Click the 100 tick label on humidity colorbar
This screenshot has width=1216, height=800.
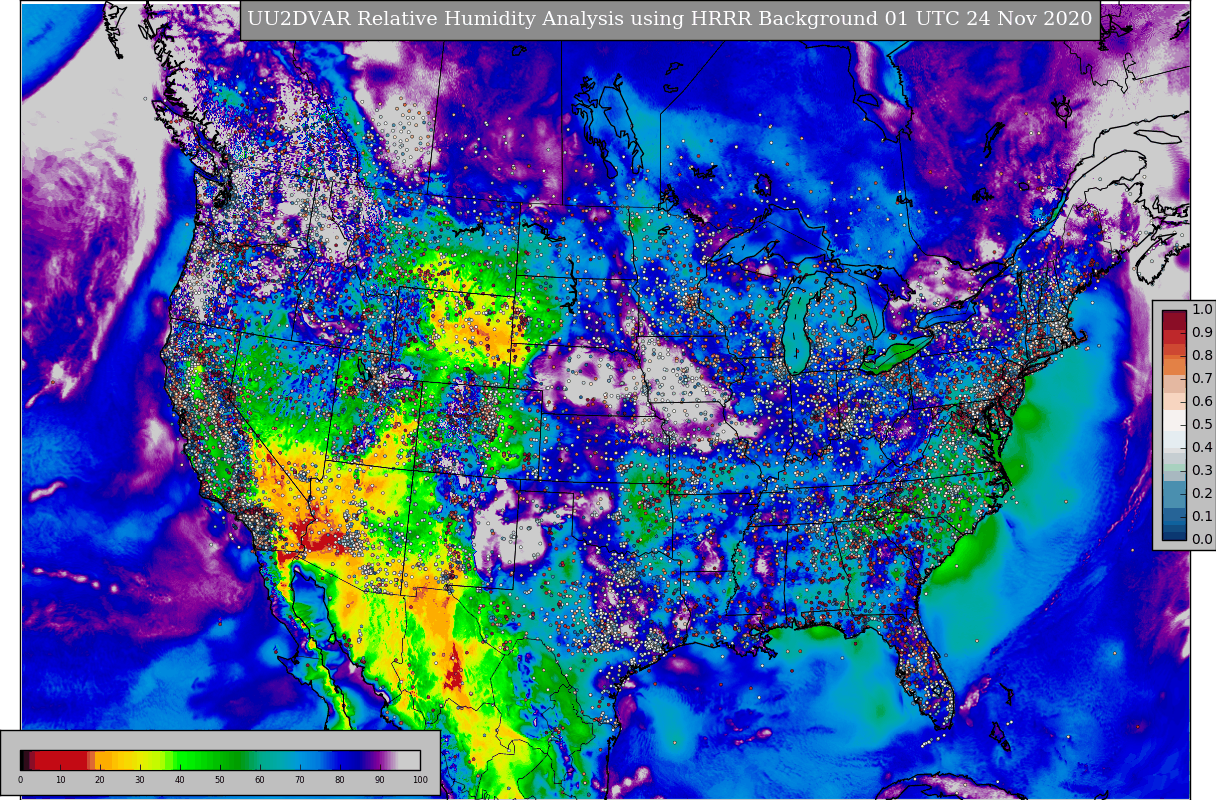(420, 780)
